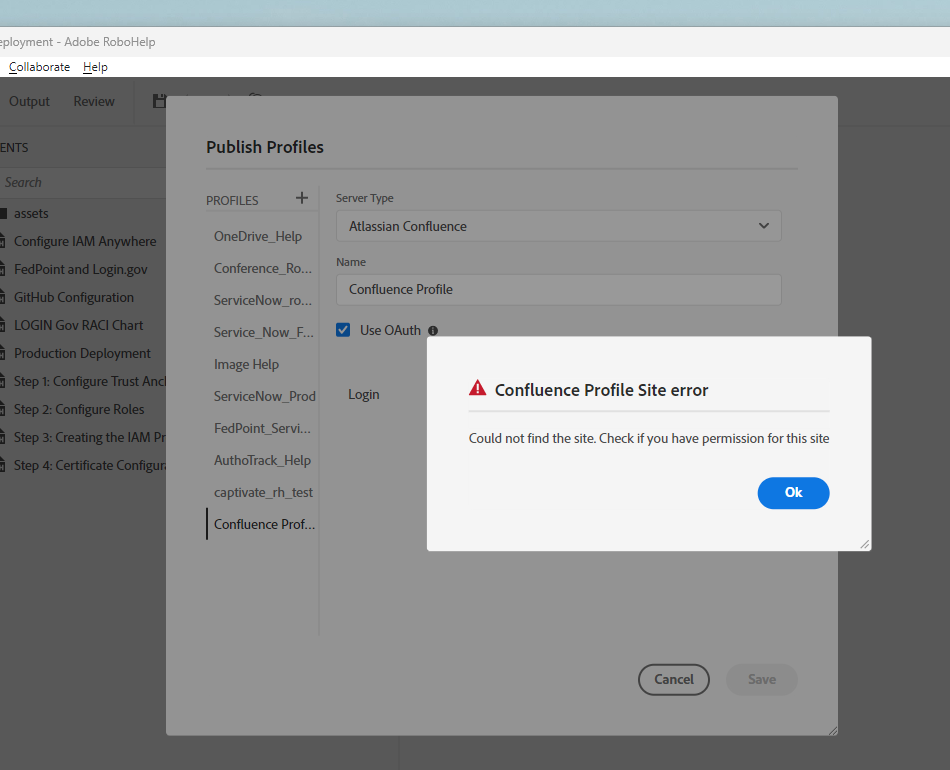Open GitHub Configuration topic
This screenshot has width=950, height=770.
tap(74, 297)
